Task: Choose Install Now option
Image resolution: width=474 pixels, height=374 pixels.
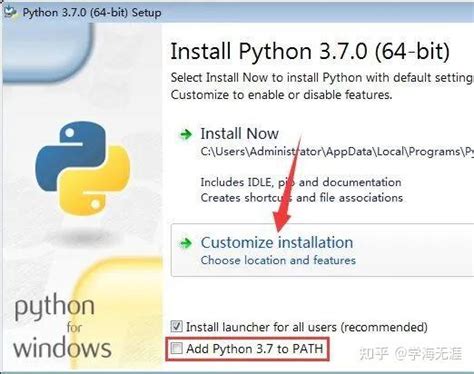Action: 239,134
